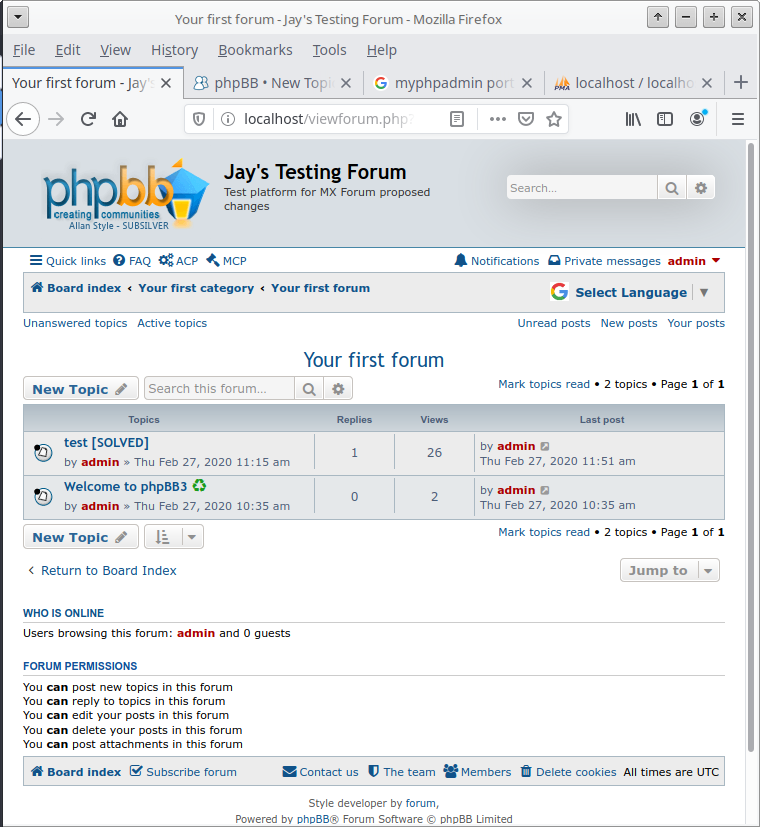Click the top New Topic button
The image size is (760, 827).
pyautogui.click(x=81, y=389)
